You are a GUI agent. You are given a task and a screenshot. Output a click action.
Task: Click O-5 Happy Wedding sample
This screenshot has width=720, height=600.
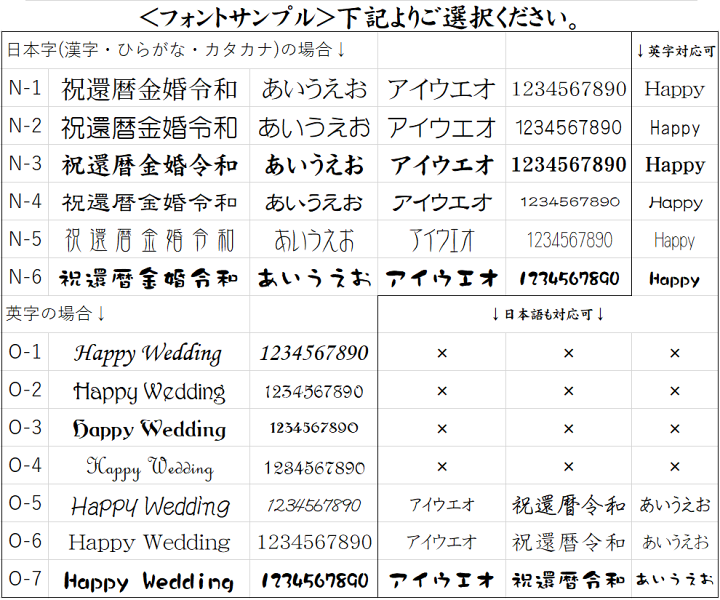pos(151,506)
